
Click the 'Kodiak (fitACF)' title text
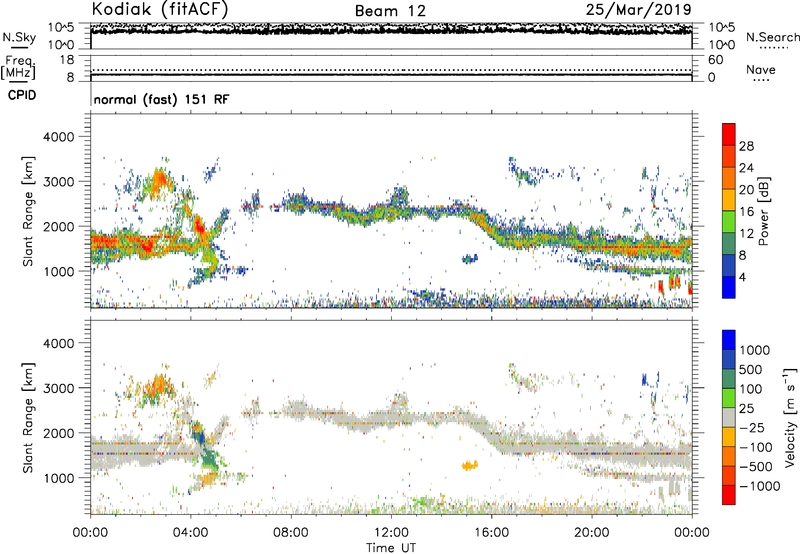[160, 9]
